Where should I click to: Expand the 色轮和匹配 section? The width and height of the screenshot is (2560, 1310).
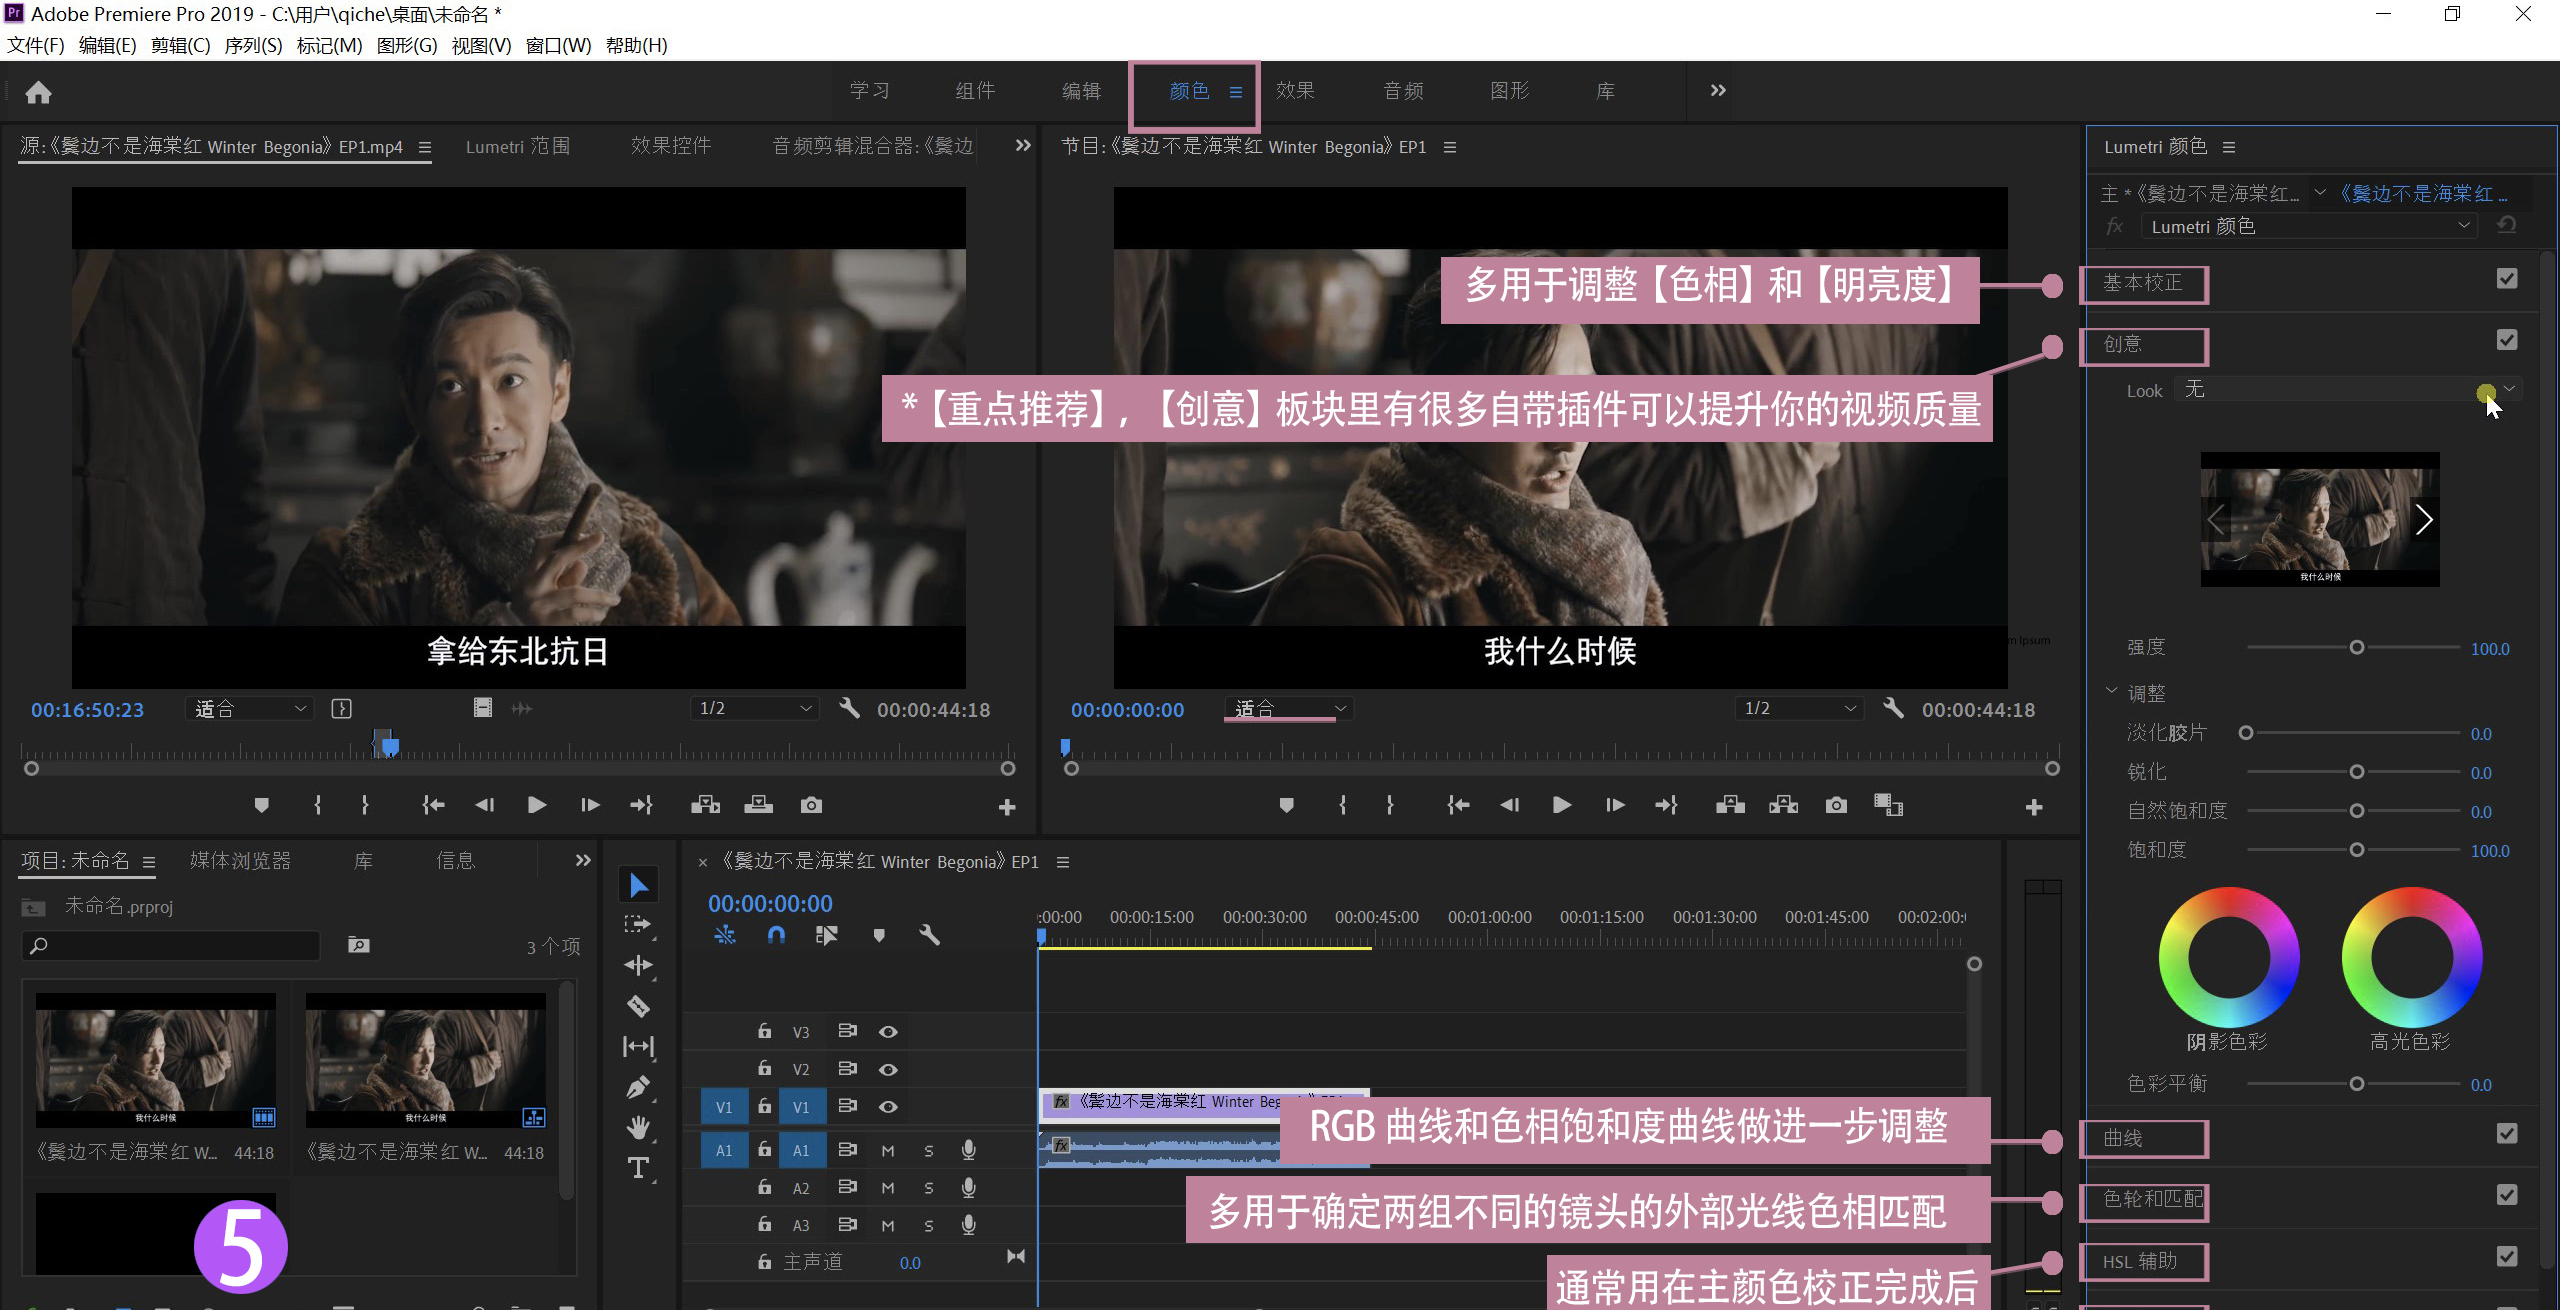[2153, 1199]
